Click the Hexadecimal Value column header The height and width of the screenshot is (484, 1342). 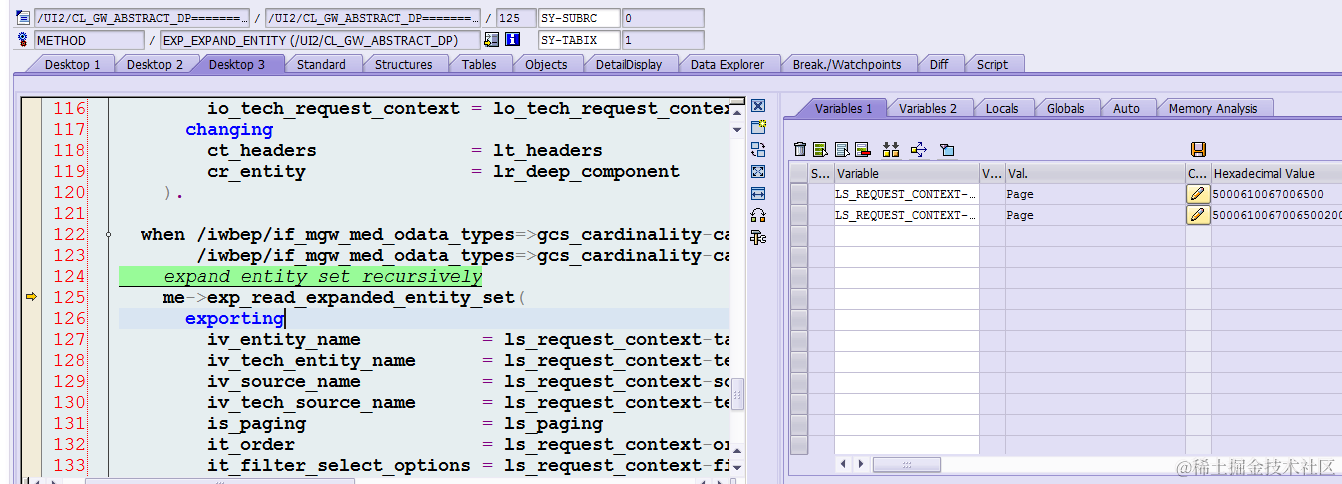1276,173
